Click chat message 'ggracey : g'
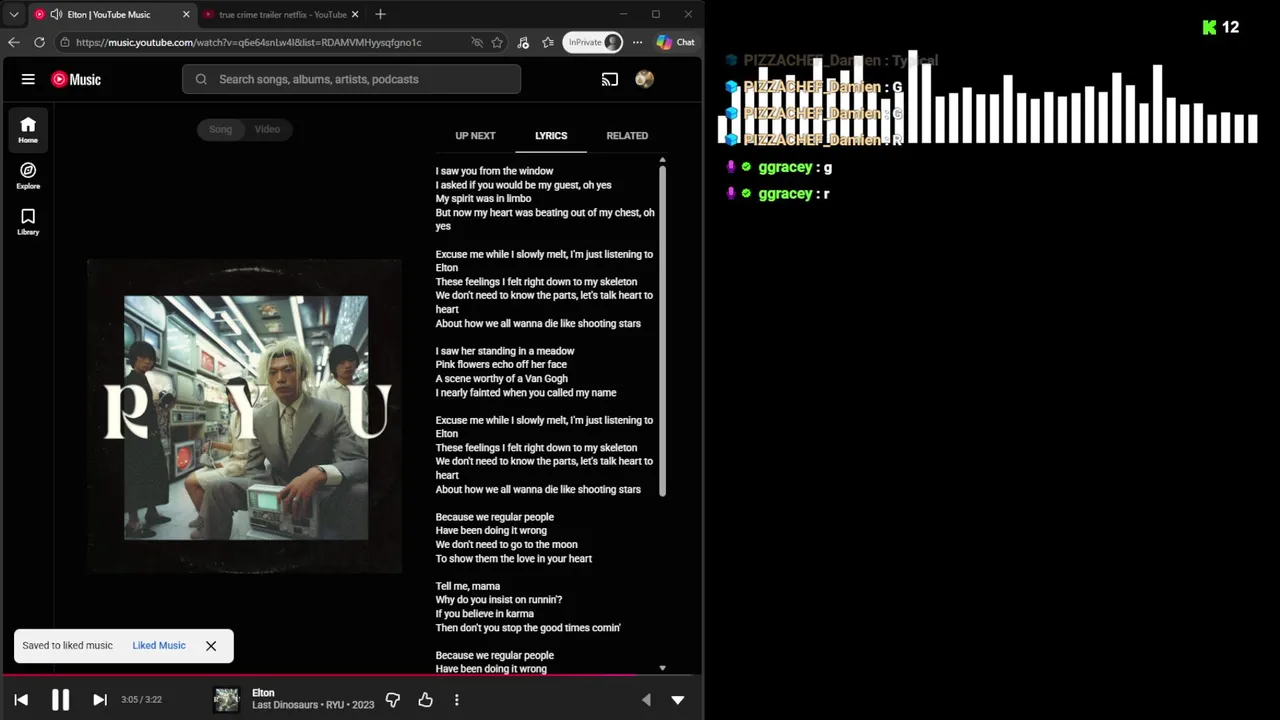 (780, 168)
